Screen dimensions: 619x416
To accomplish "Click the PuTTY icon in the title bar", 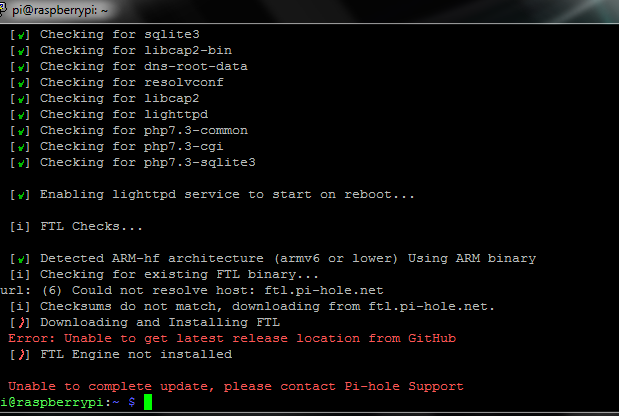I will (3, 9).
